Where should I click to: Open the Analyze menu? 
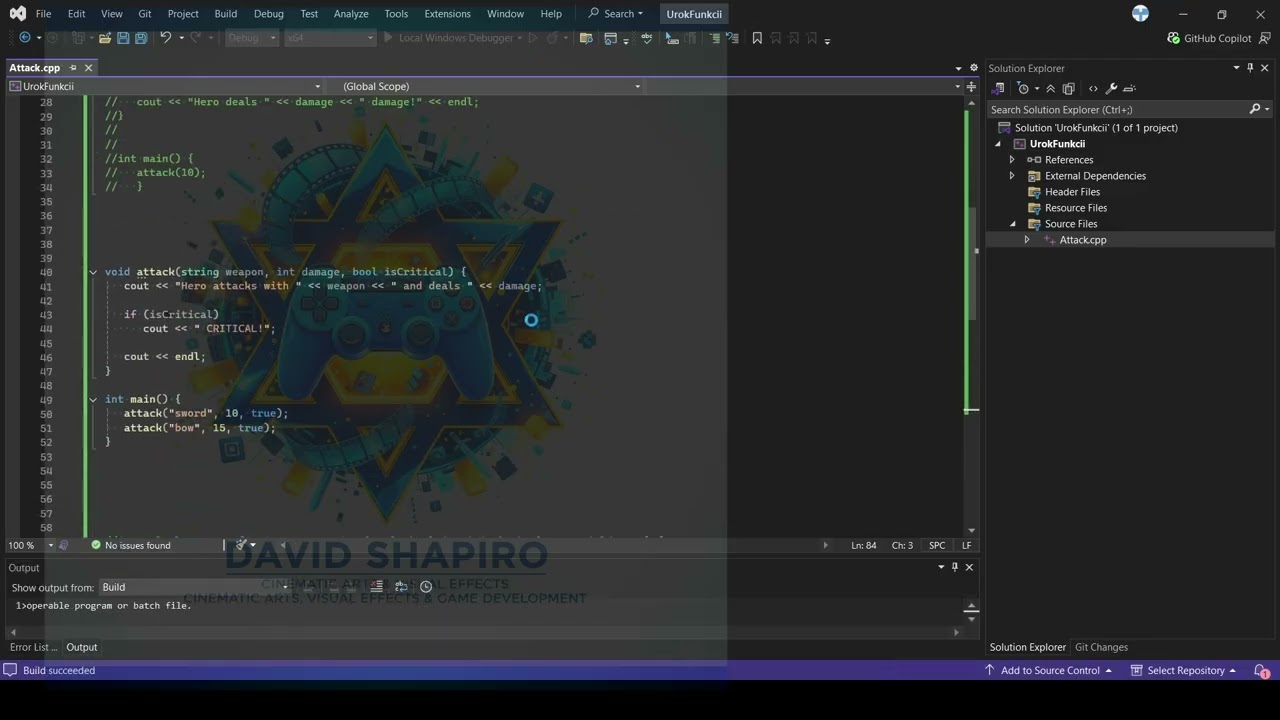351,14
